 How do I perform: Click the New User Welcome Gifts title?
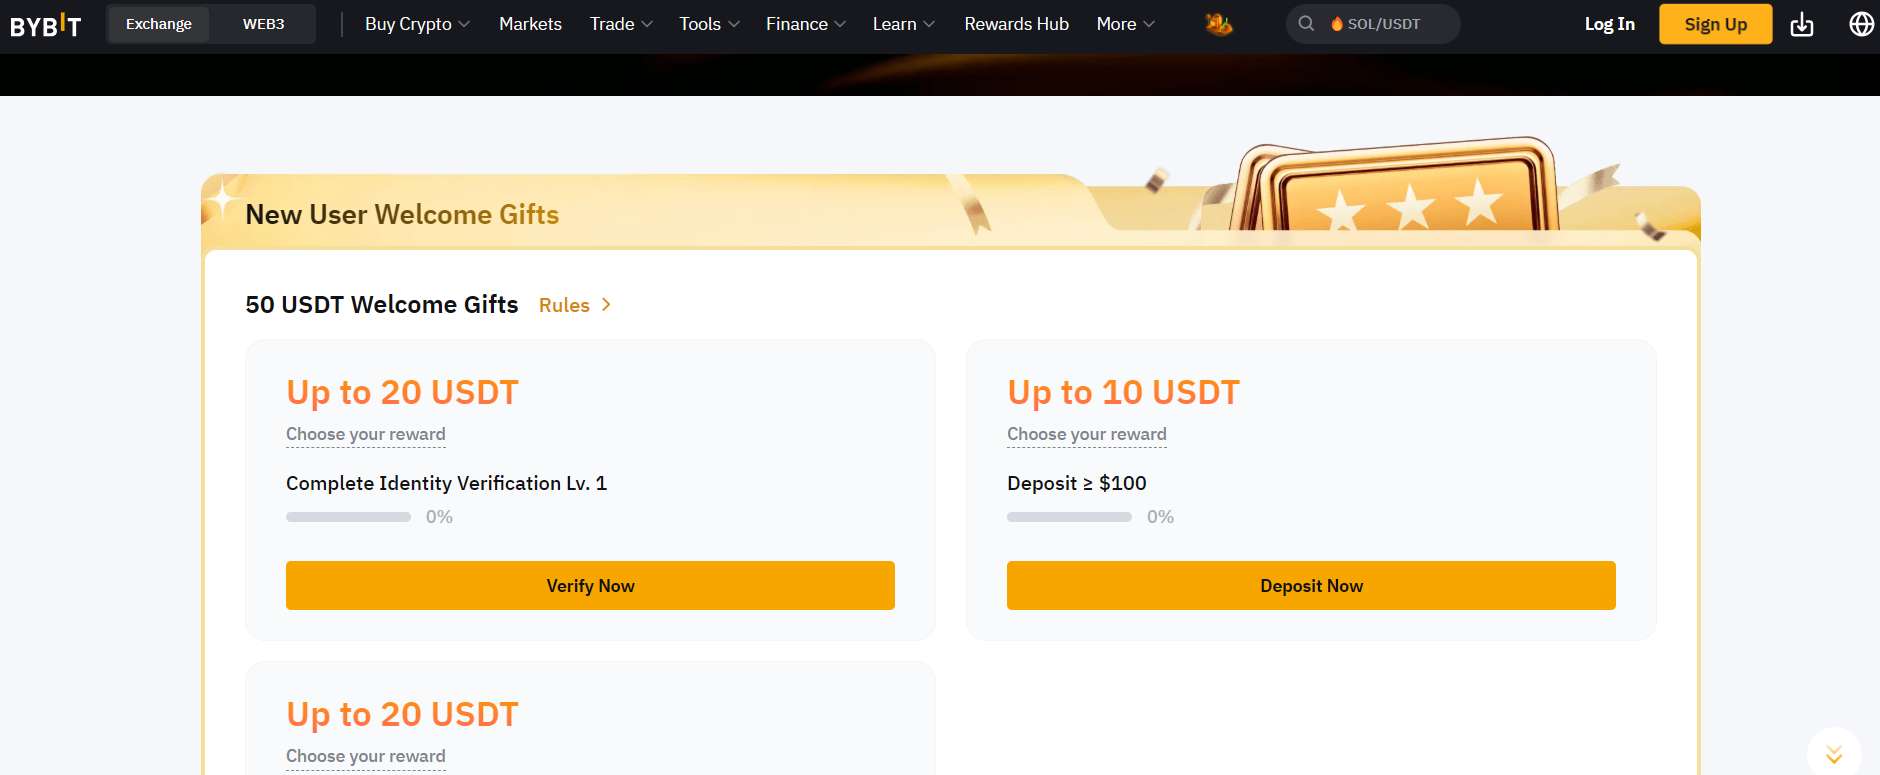pos(402,214)
